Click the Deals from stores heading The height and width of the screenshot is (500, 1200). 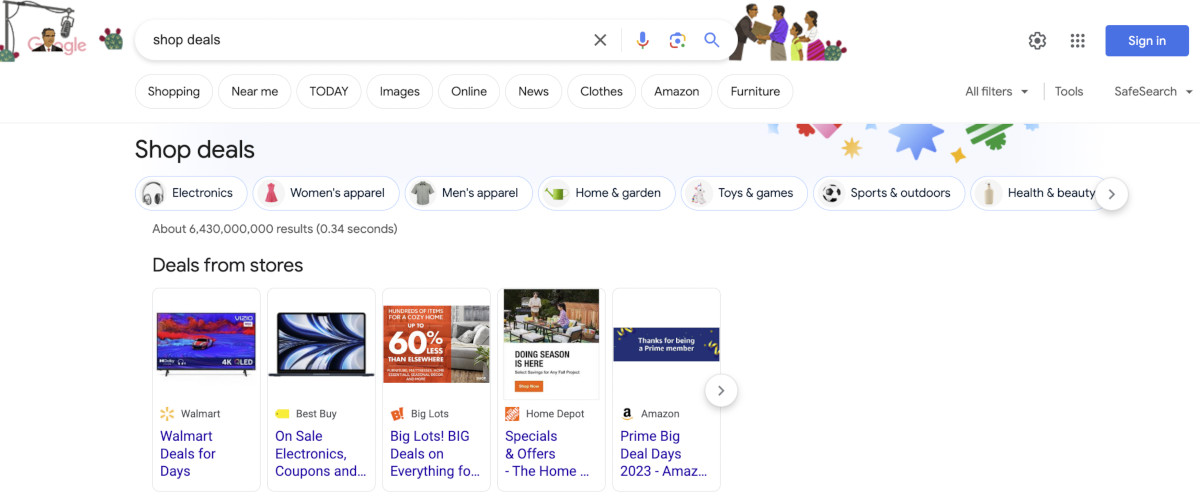228,265
